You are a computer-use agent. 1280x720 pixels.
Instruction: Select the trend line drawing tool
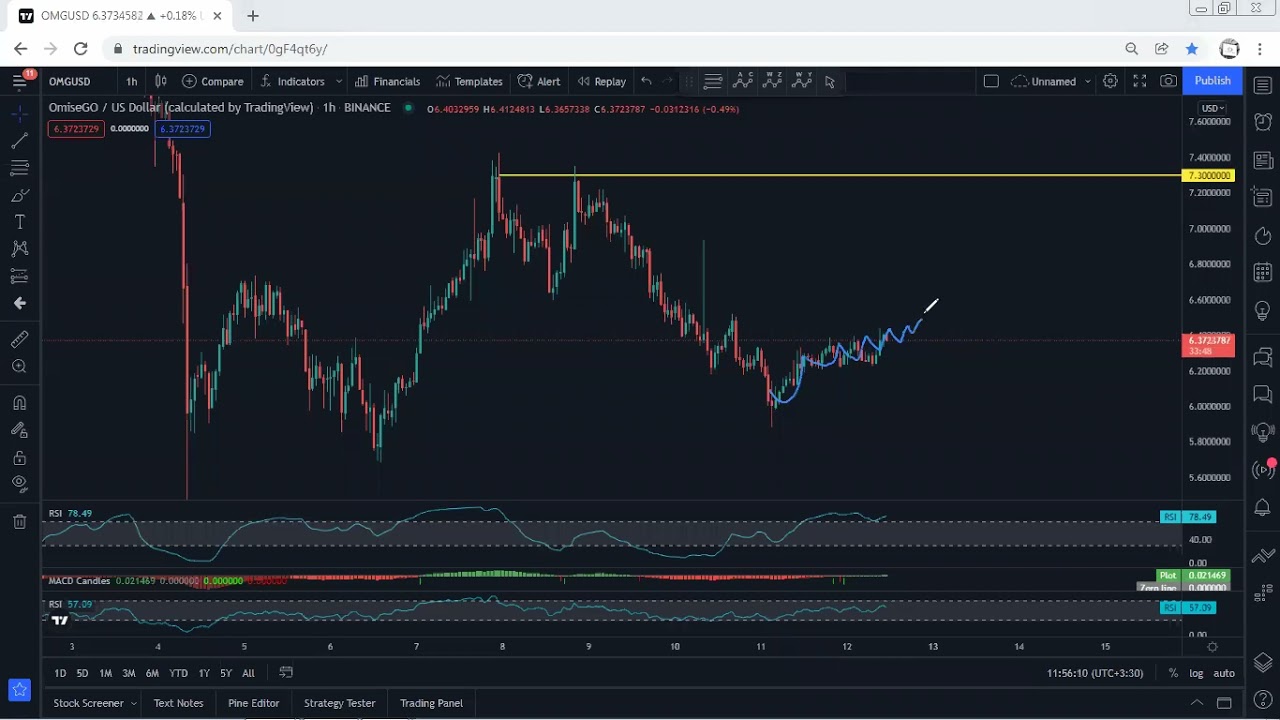pyautogui.click(x=19, y=141)
